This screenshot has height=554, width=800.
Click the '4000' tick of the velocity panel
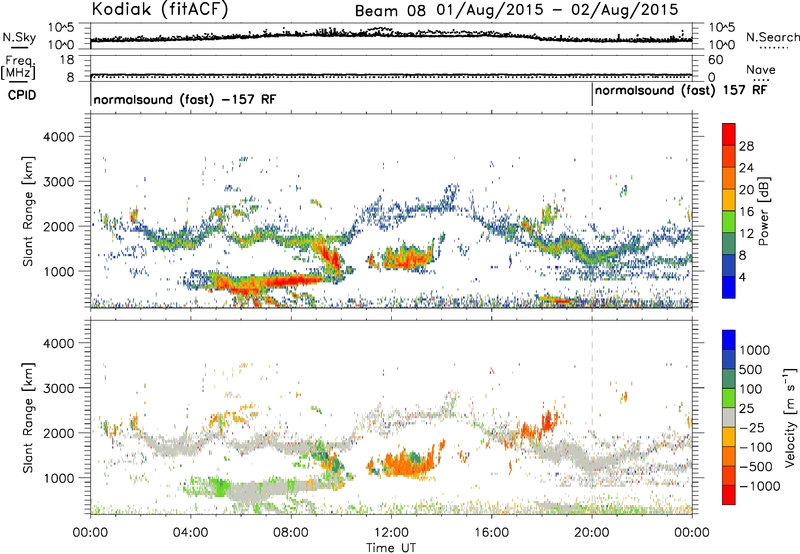(x=58, y=343)
